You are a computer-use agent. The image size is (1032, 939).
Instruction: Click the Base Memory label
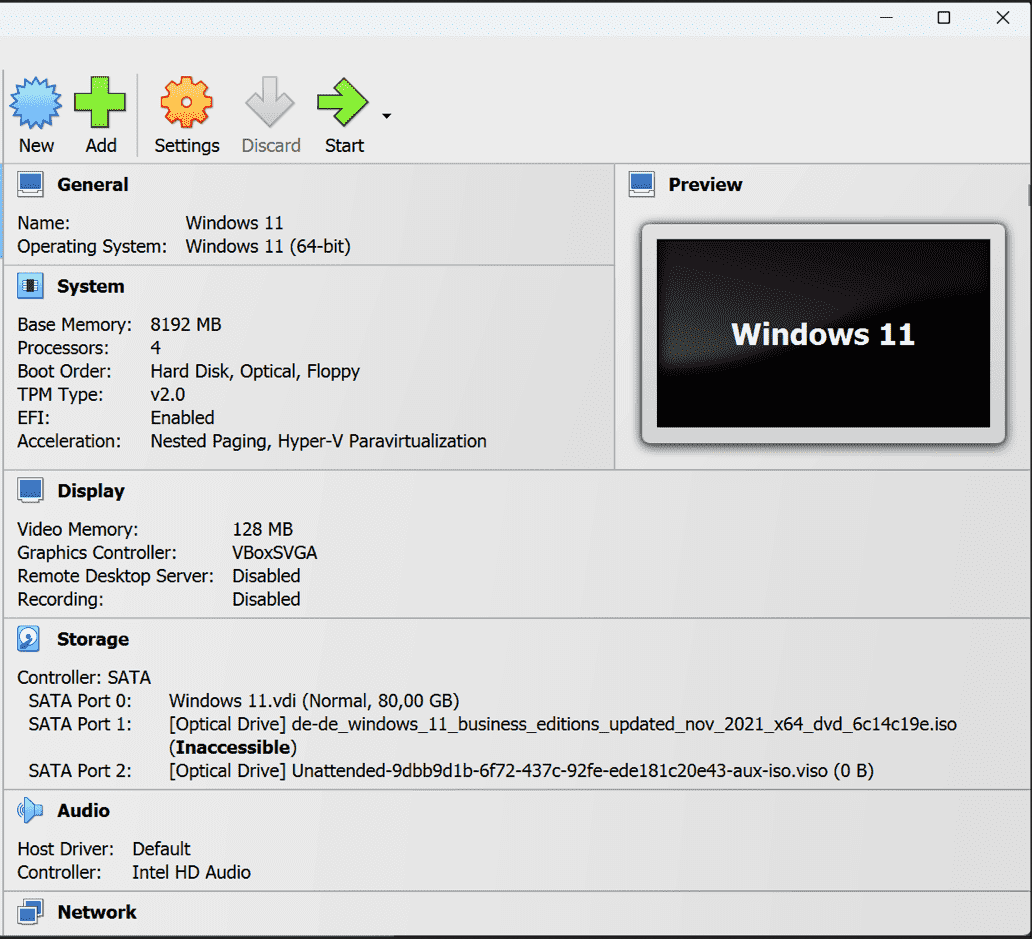tap(74, 324)
